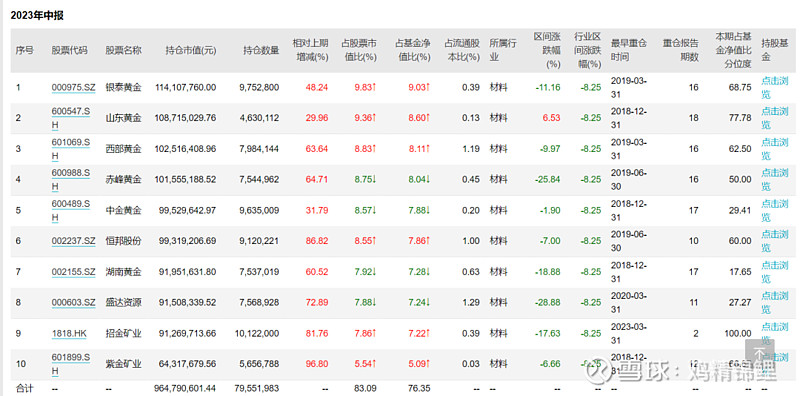Click the change value 96.80

317,364
